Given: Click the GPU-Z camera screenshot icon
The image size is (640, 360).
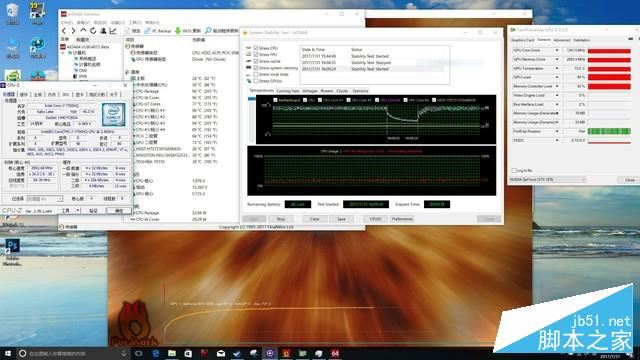Looking at the screenshot, I should (x=631, y=40).
